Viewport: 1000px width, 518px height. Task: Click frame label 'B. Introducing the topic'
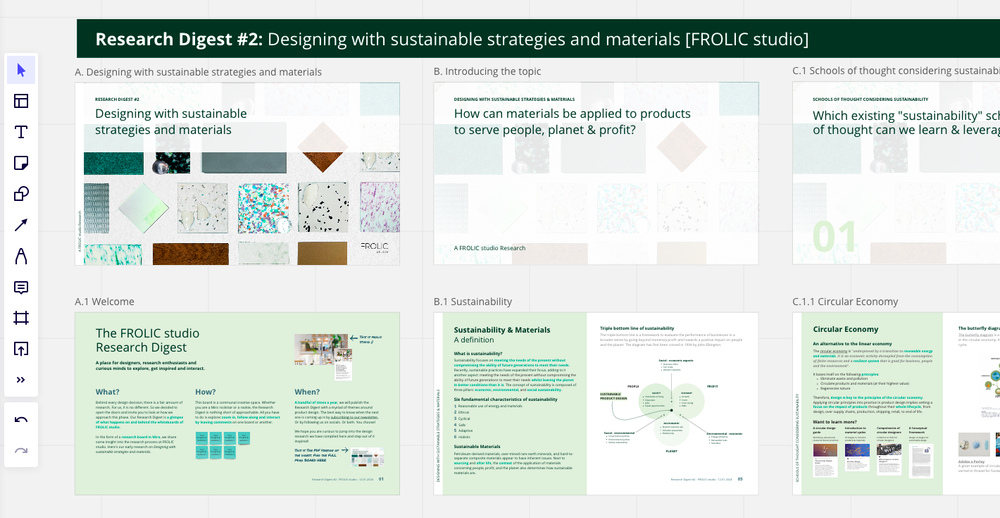pos(487,72)
